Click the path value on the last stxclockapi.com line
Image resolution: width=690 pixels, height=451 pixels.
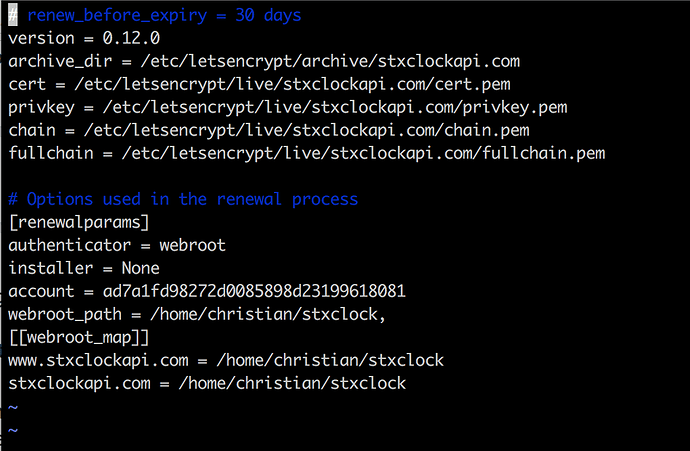coord(292,383)
